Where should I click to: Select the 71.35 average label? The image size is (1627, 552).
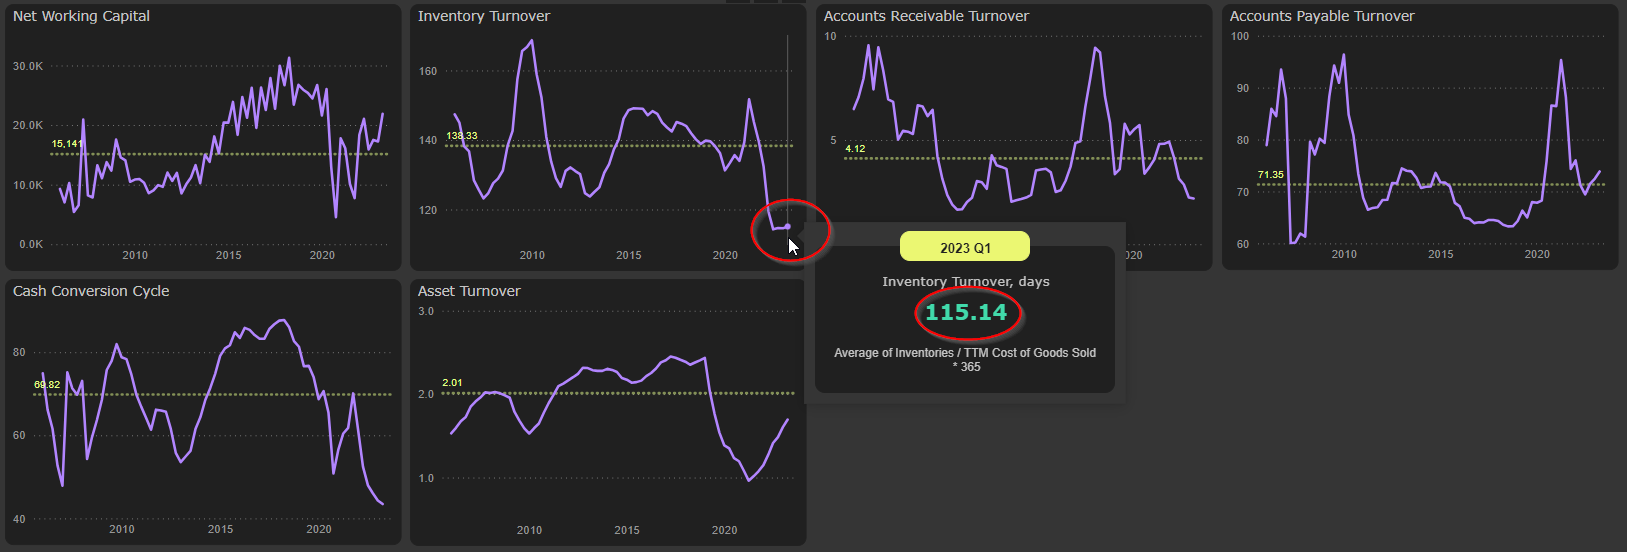(1270, 175)
